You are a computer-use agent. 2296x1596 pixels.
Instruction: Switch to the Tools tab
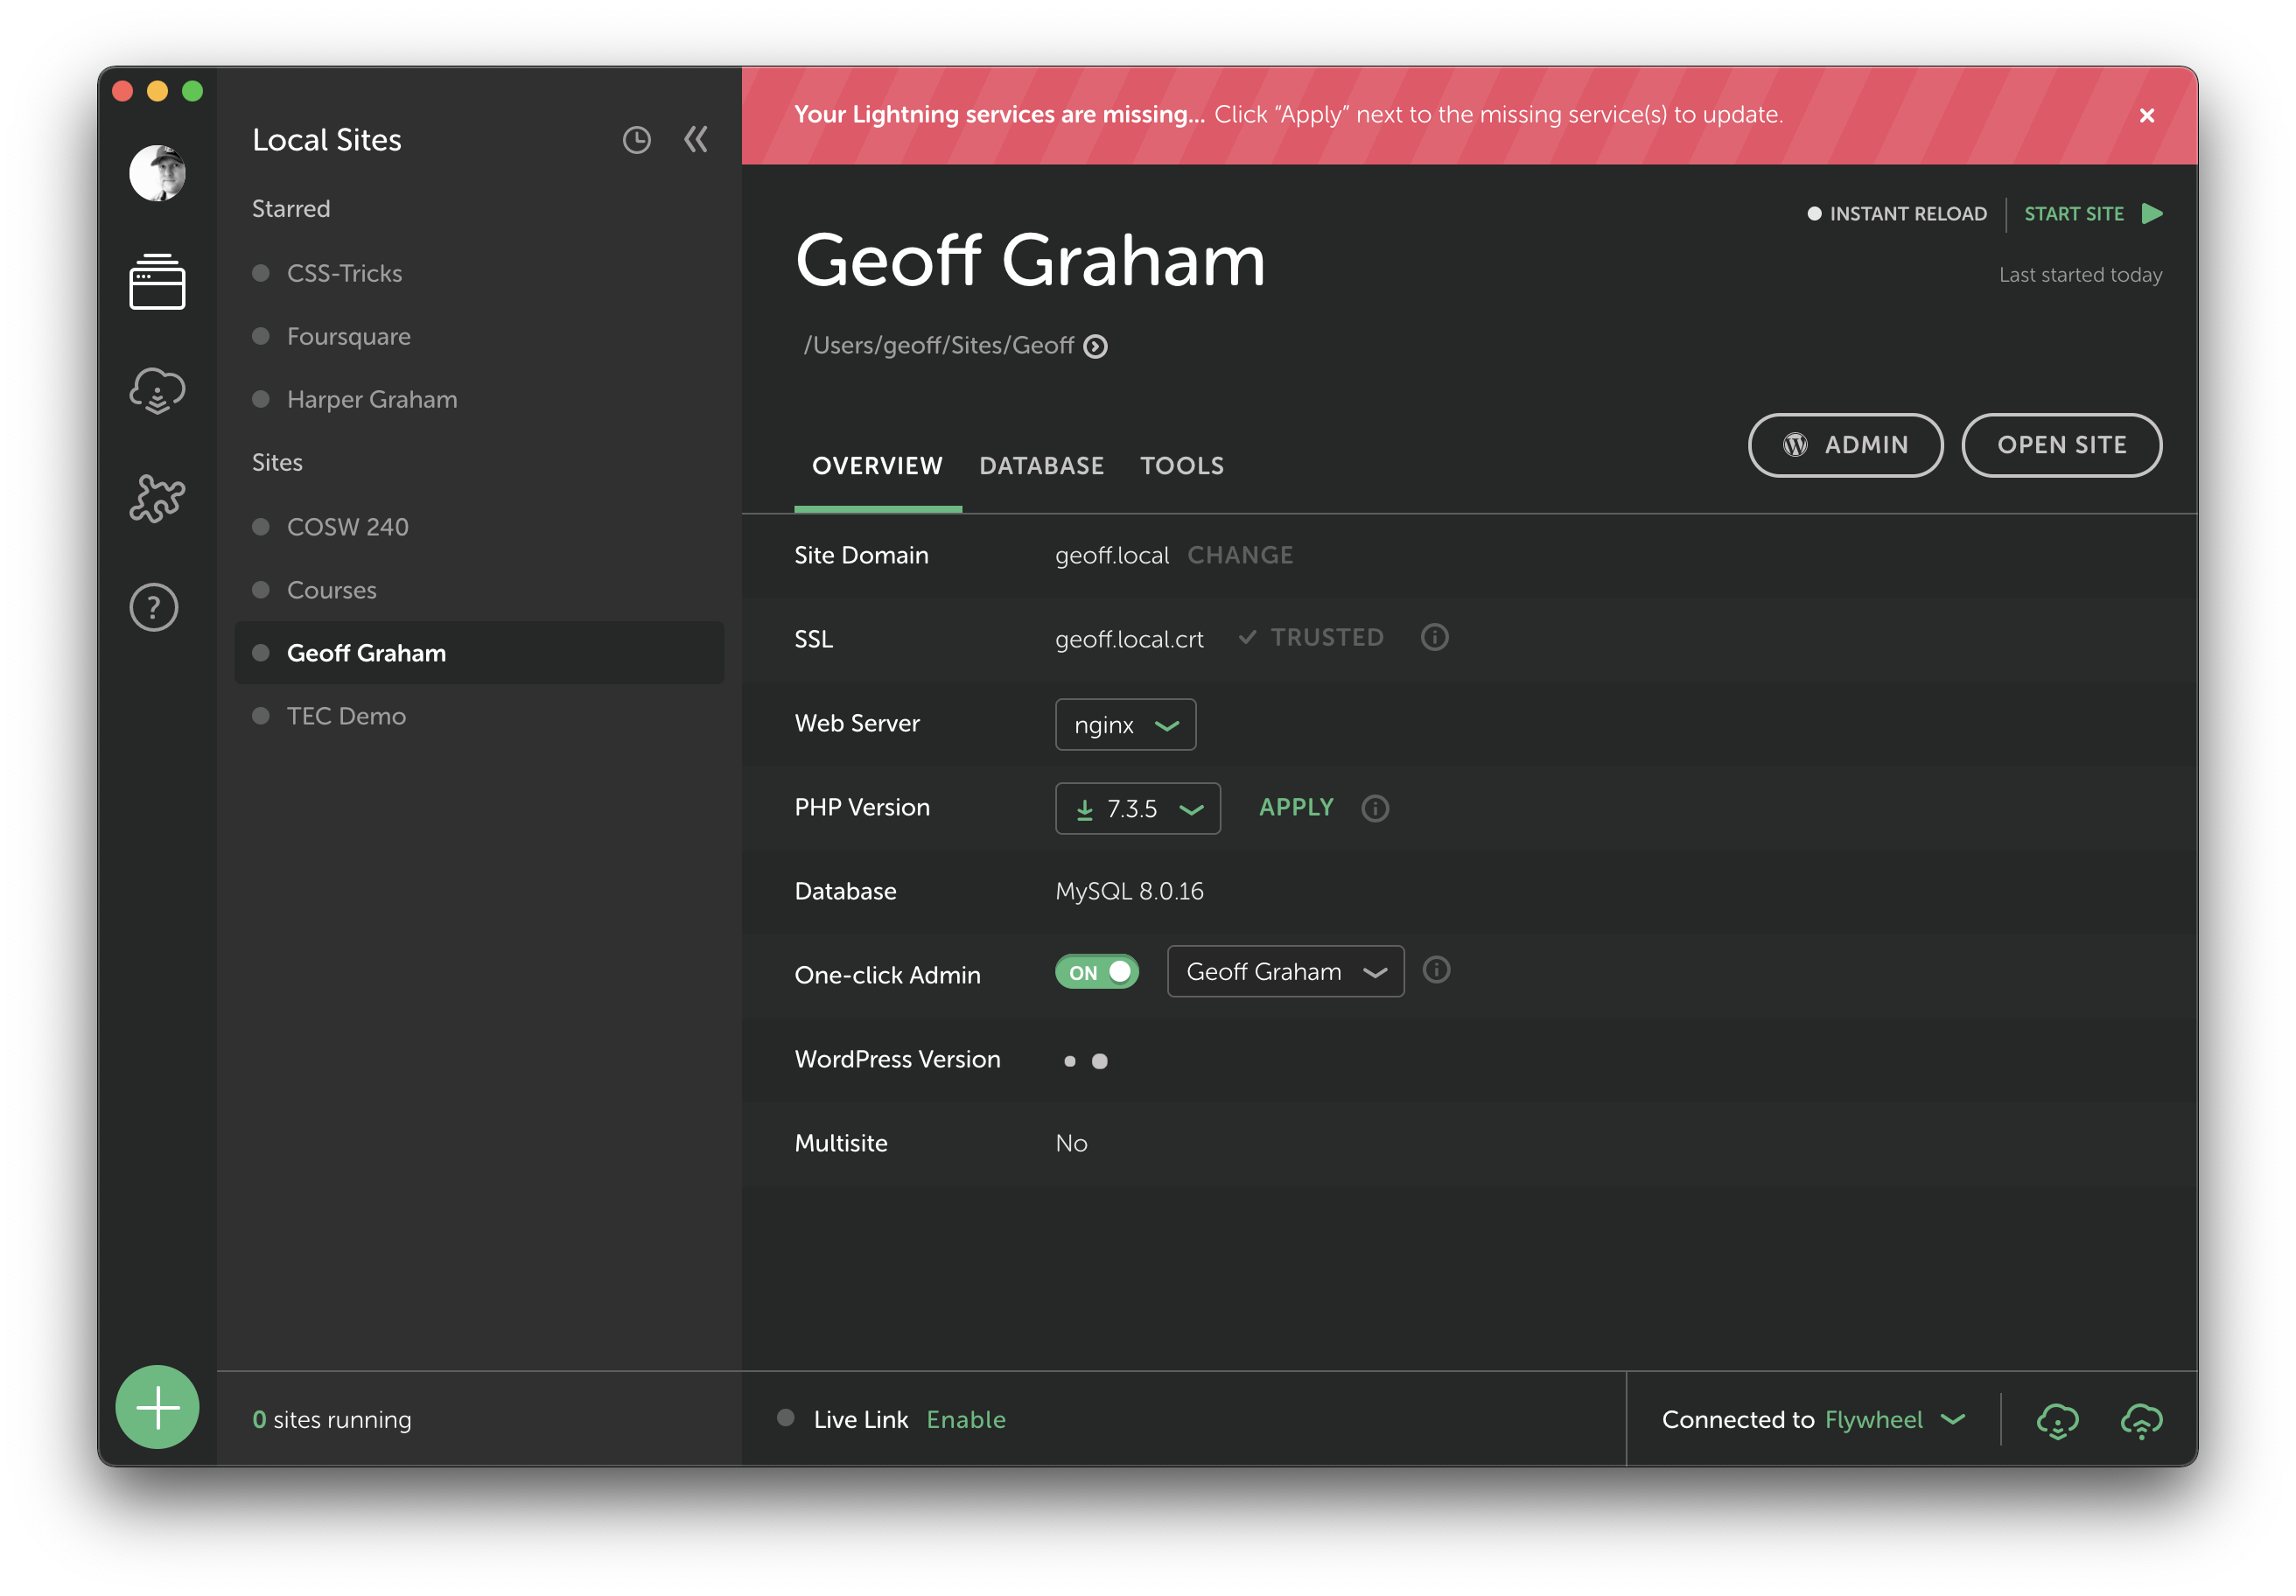click(1182, 466)
